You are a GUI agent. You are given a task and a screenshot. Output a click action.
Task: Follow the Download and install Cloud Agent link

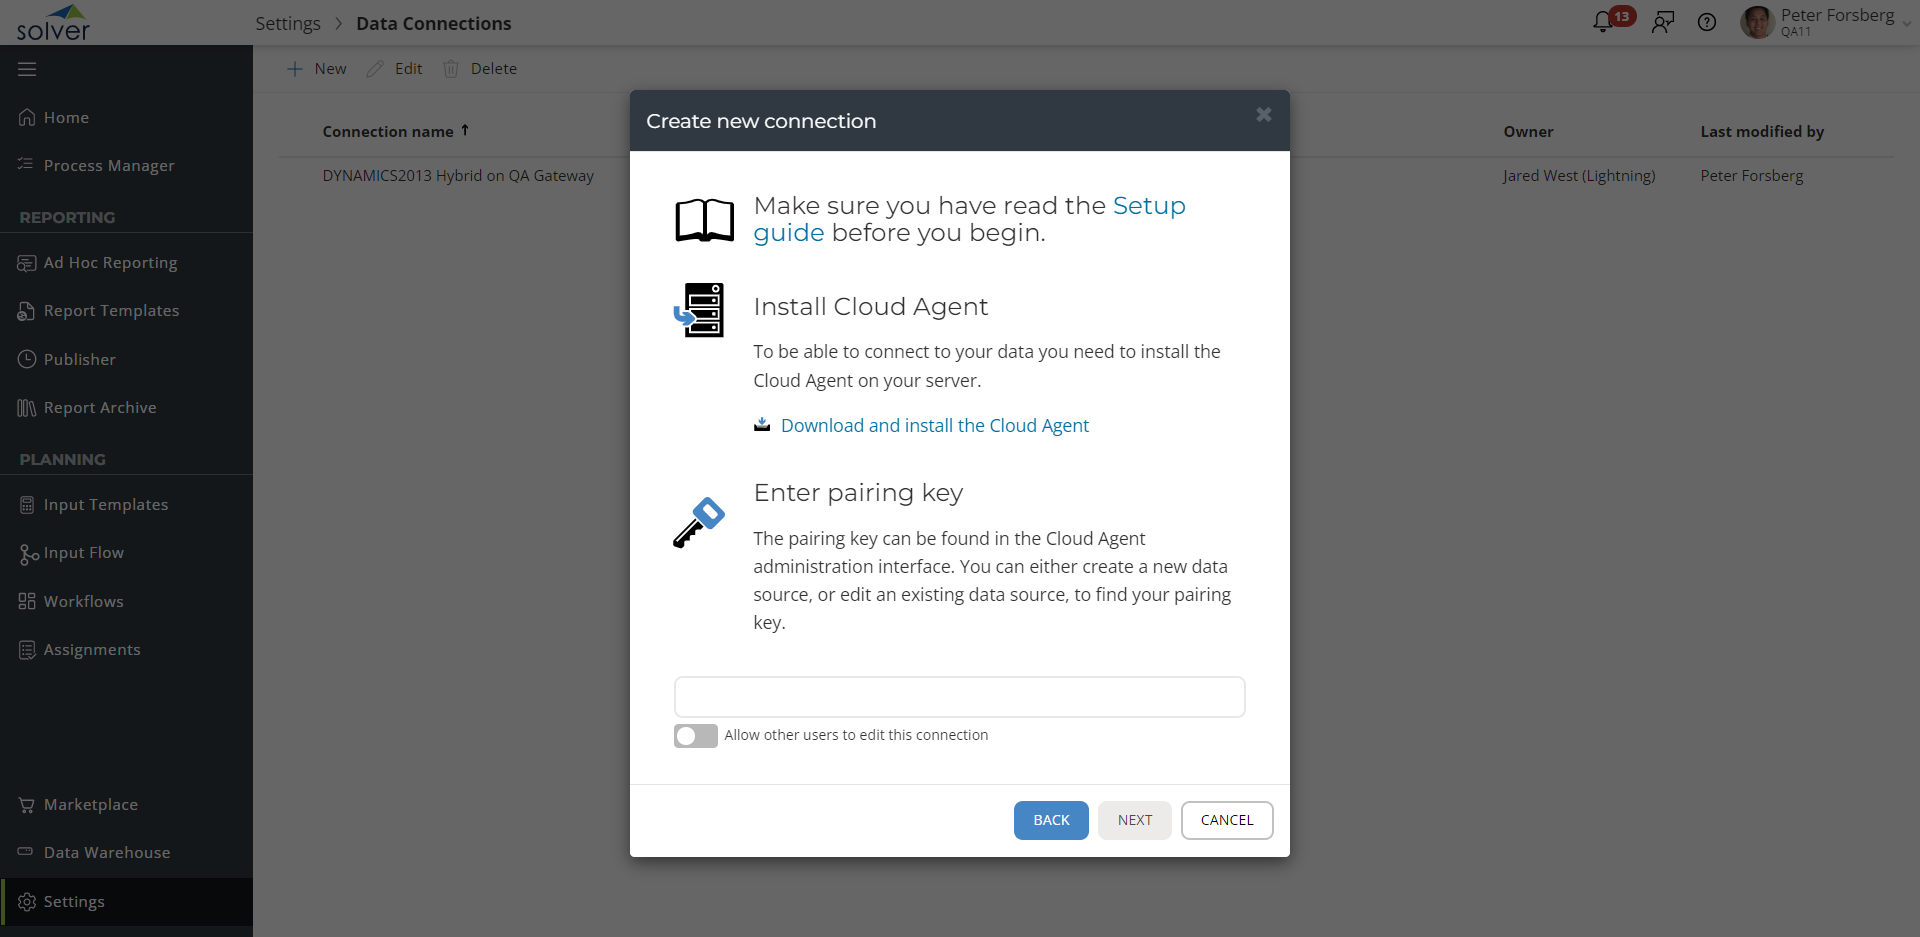pos(934,426)
